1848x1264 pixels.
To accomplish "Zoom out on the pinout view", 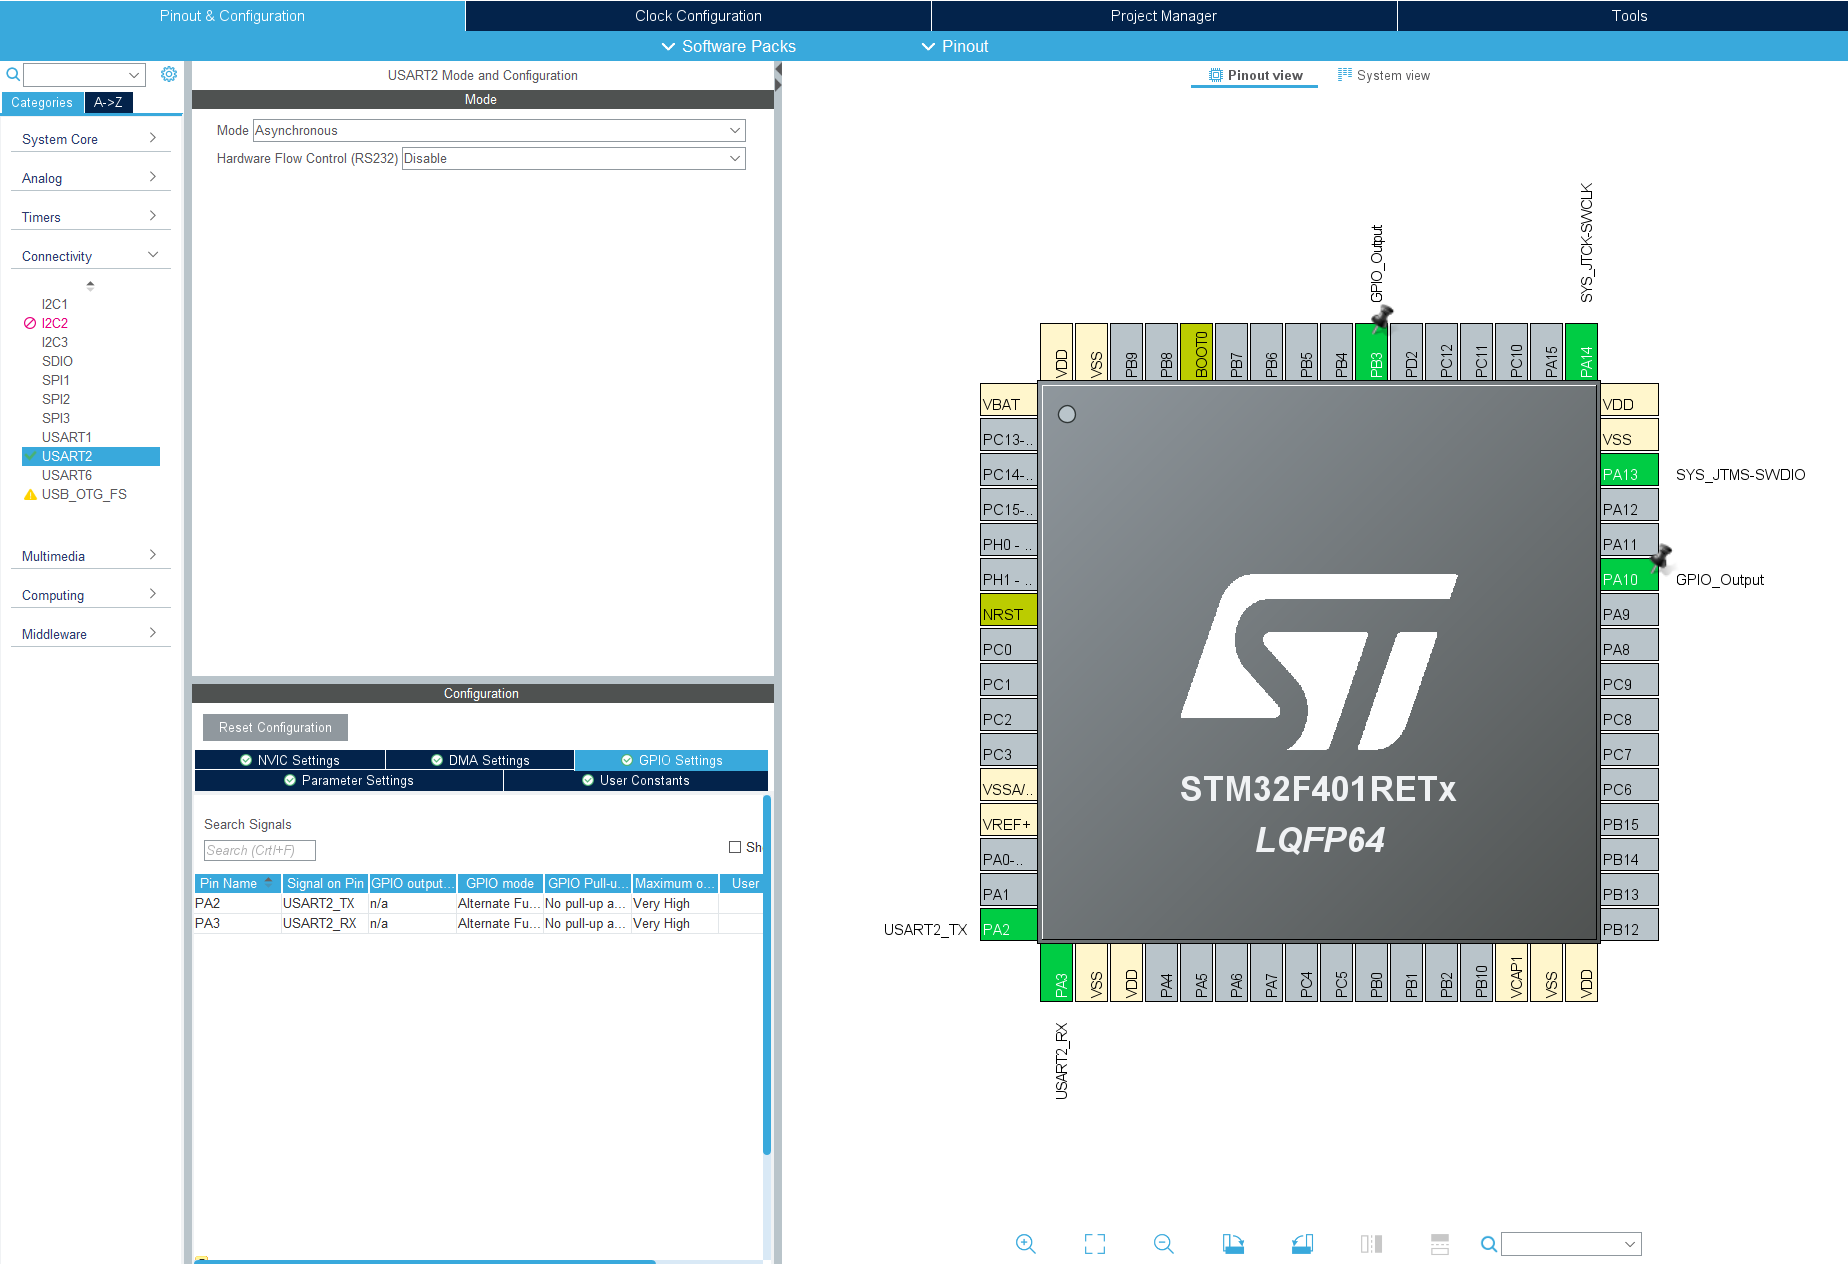I will tap(1163, 1243).
